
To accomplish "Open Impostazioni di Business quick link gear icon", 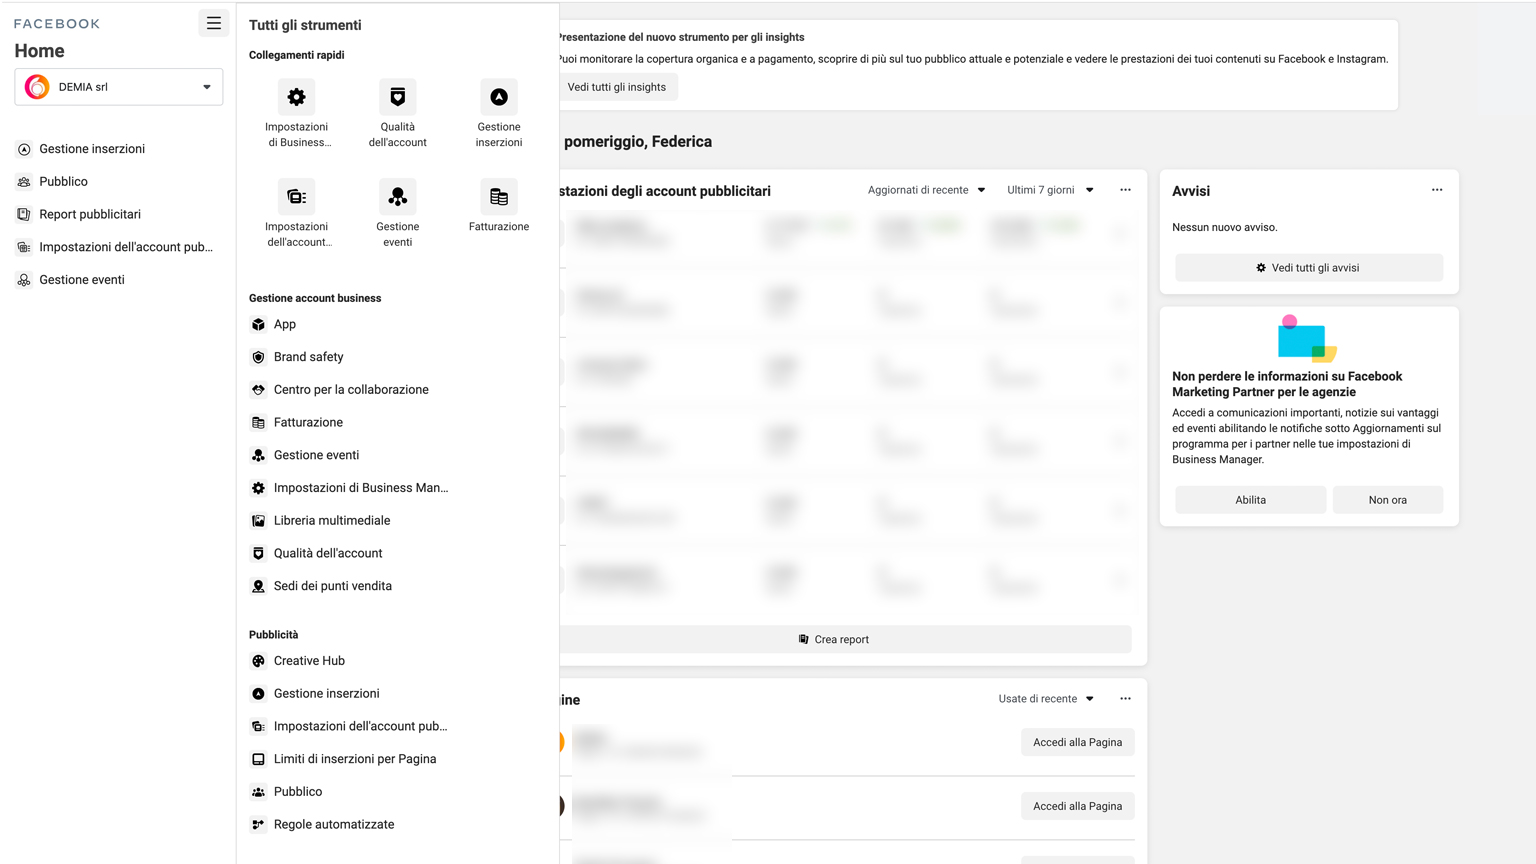I will tap(296, 97).
